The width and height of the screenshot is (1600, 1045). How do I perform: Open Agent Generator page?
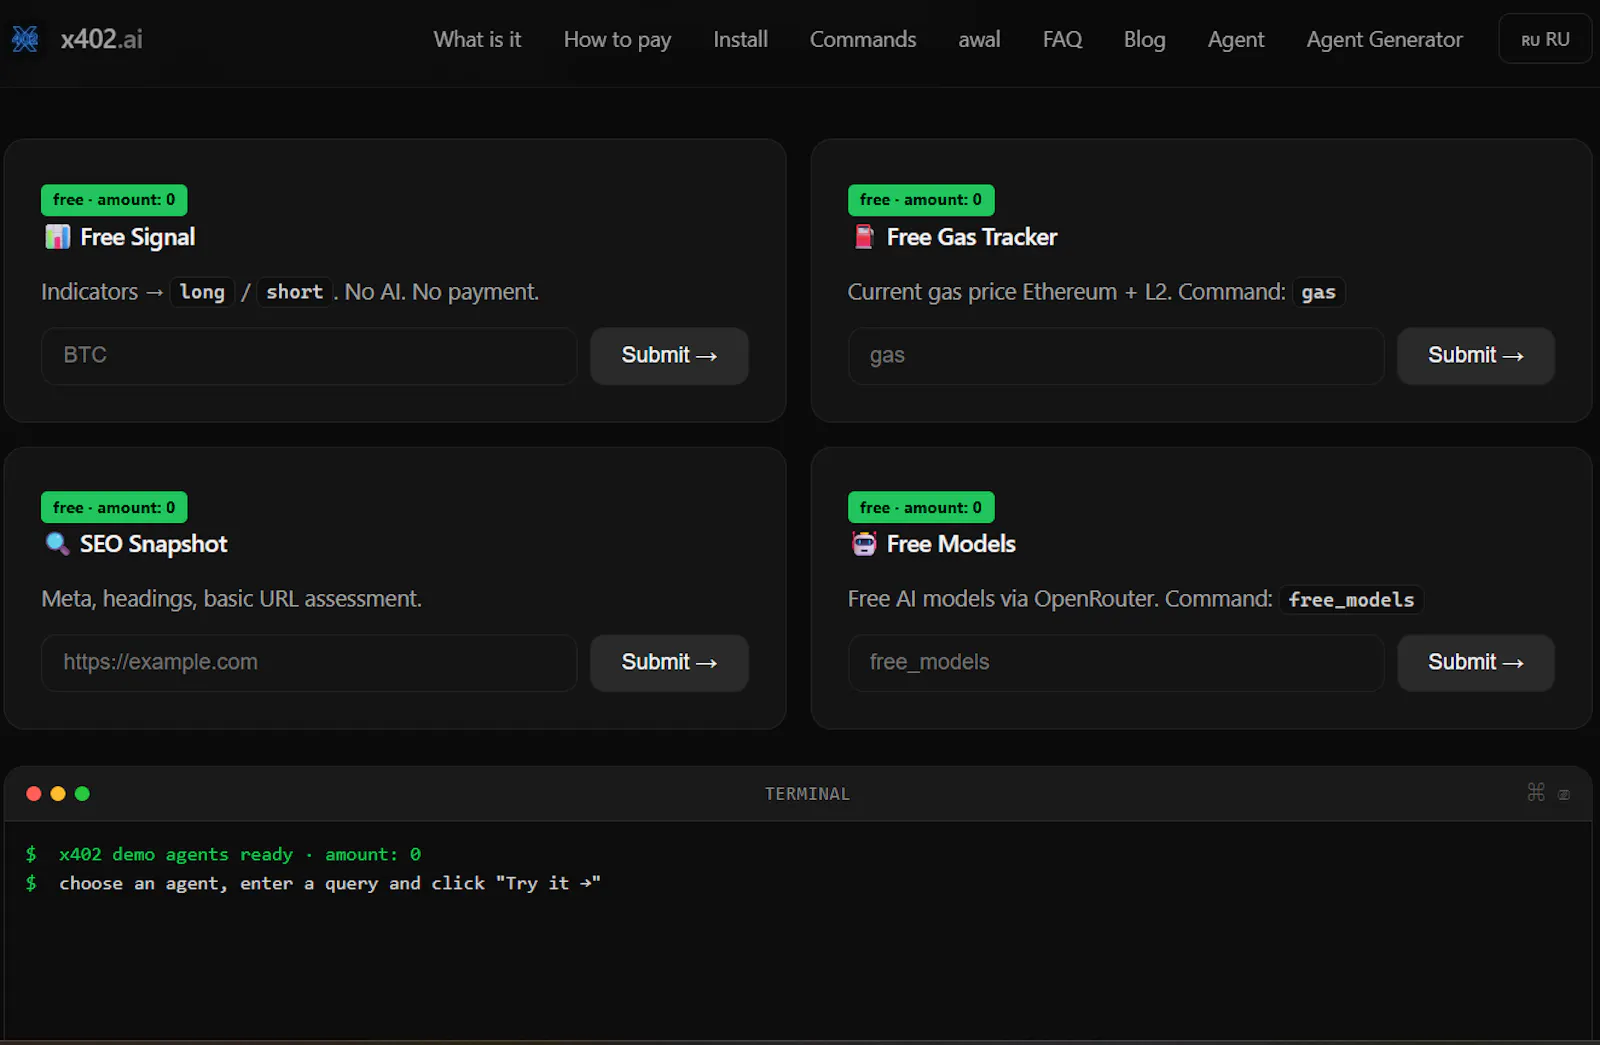[1384, 39]
